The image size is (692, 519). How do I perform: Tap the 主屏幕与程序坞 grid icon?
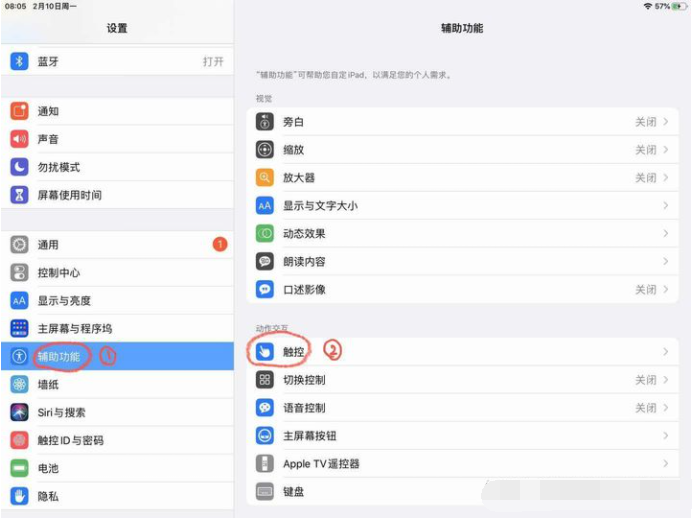(19, 328)
